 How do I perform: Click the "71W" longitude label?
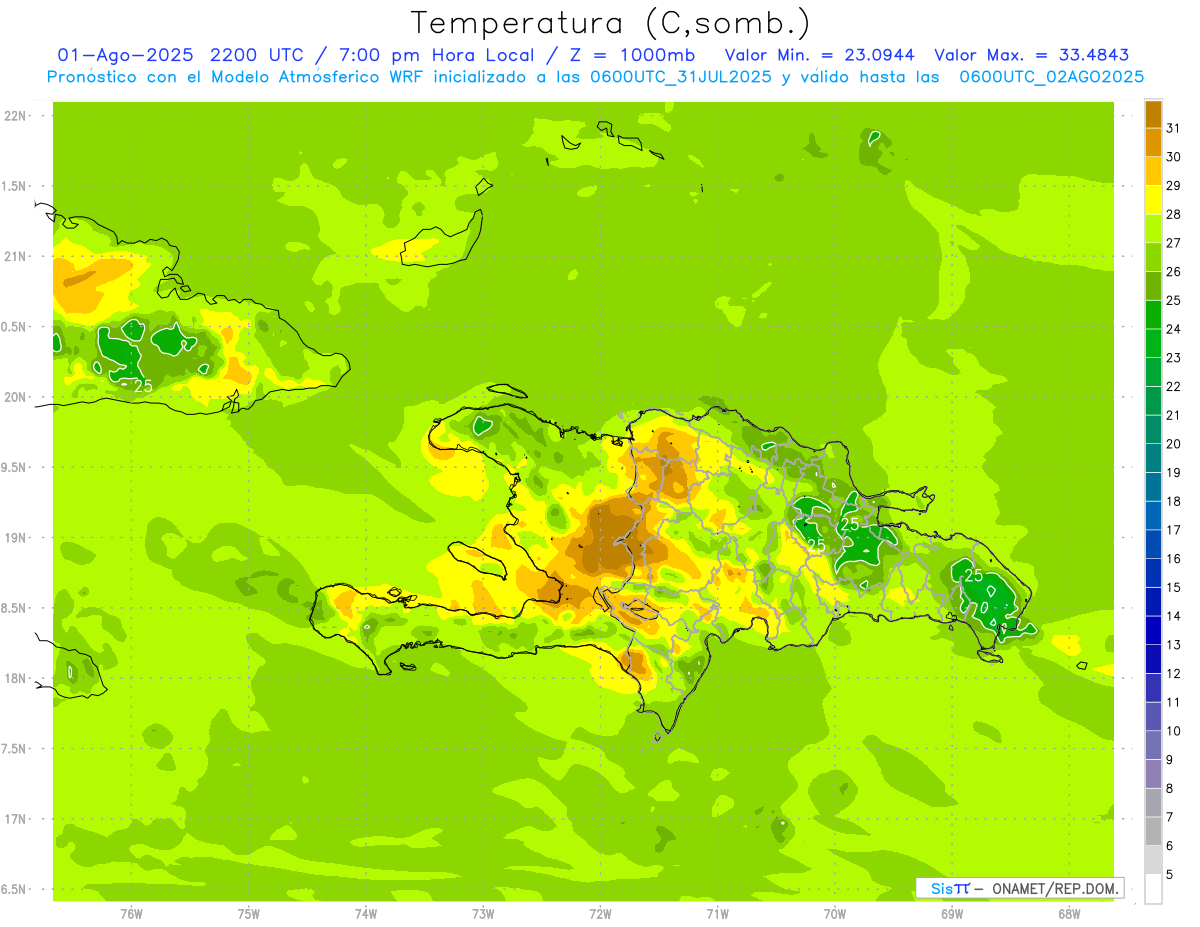(717, 913)
